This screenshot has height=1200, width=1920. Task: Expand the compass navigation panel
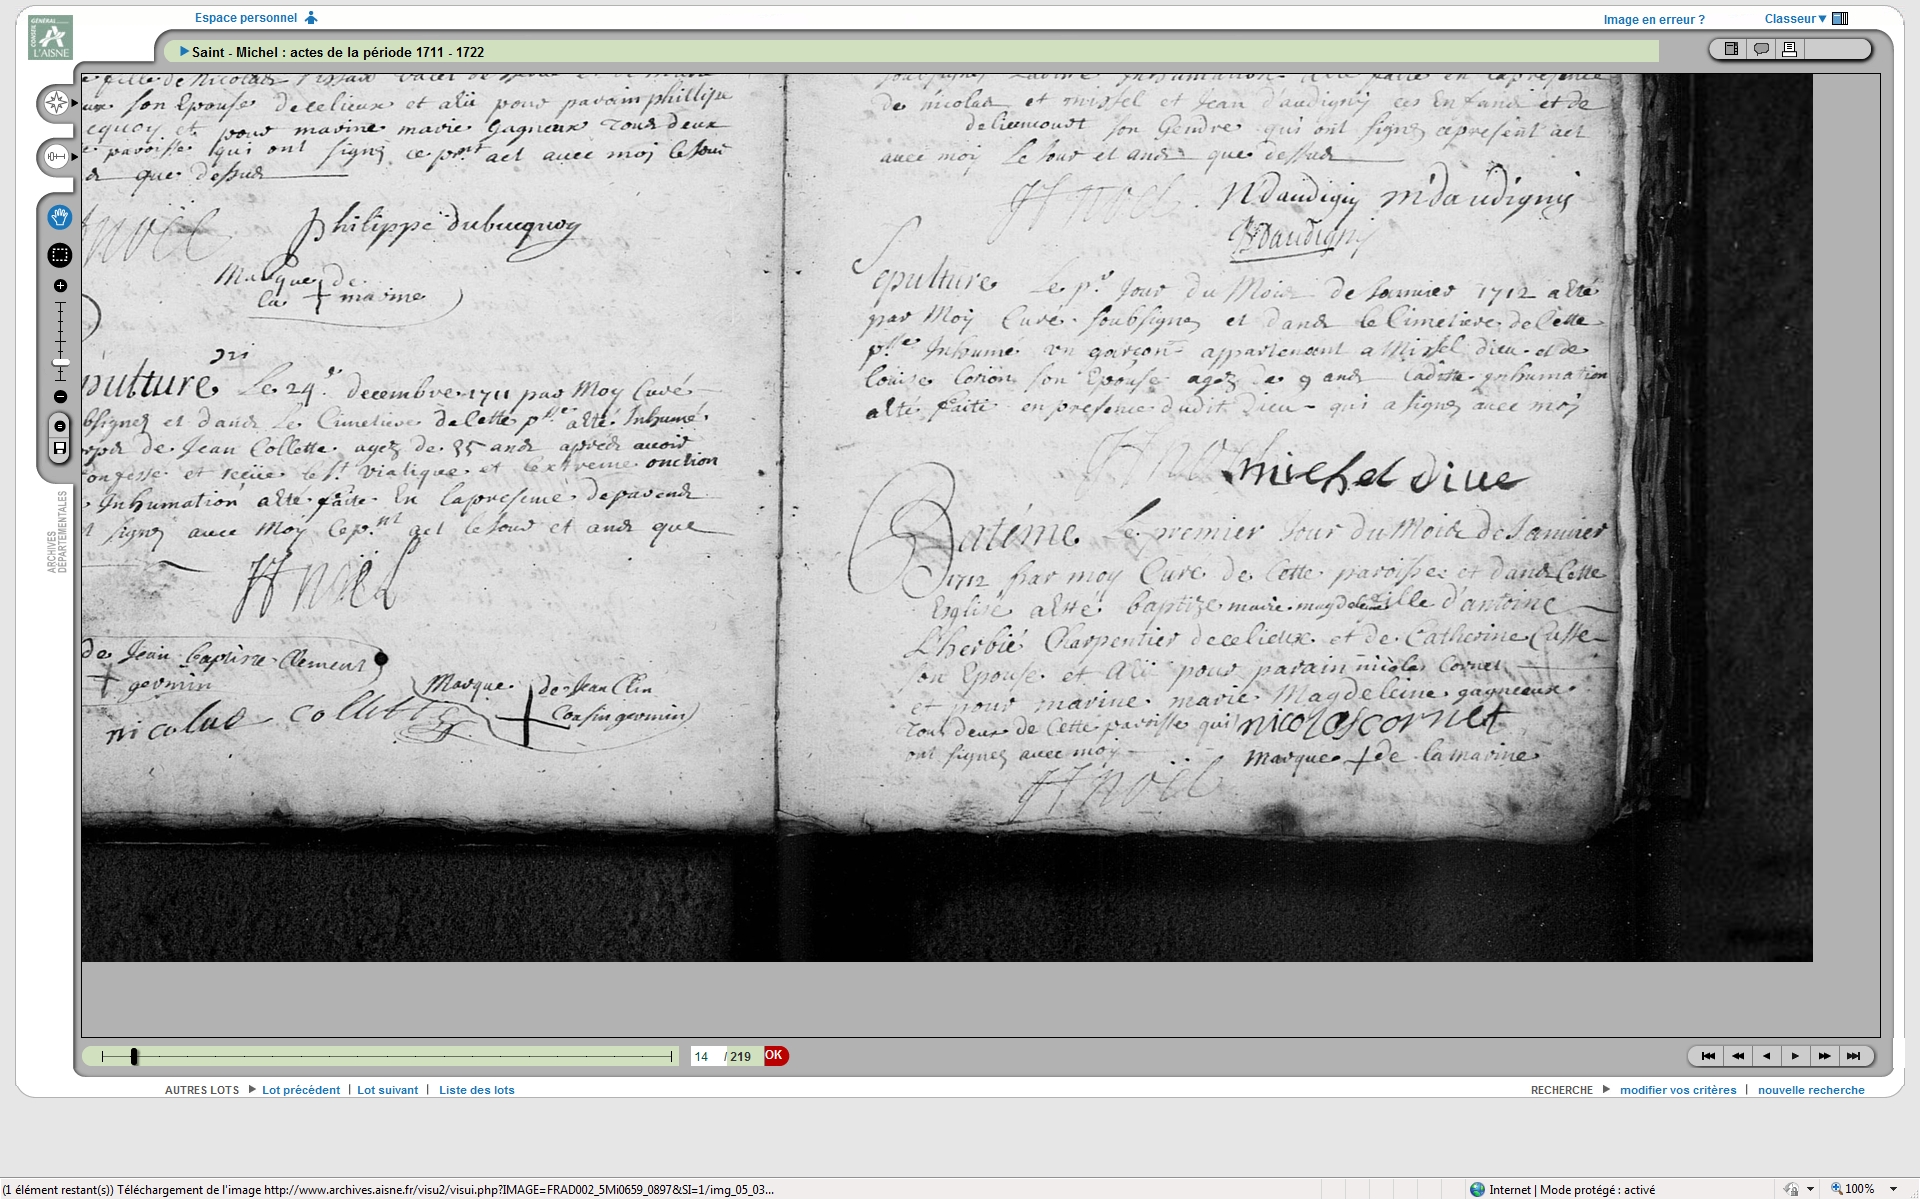point(57,102)
